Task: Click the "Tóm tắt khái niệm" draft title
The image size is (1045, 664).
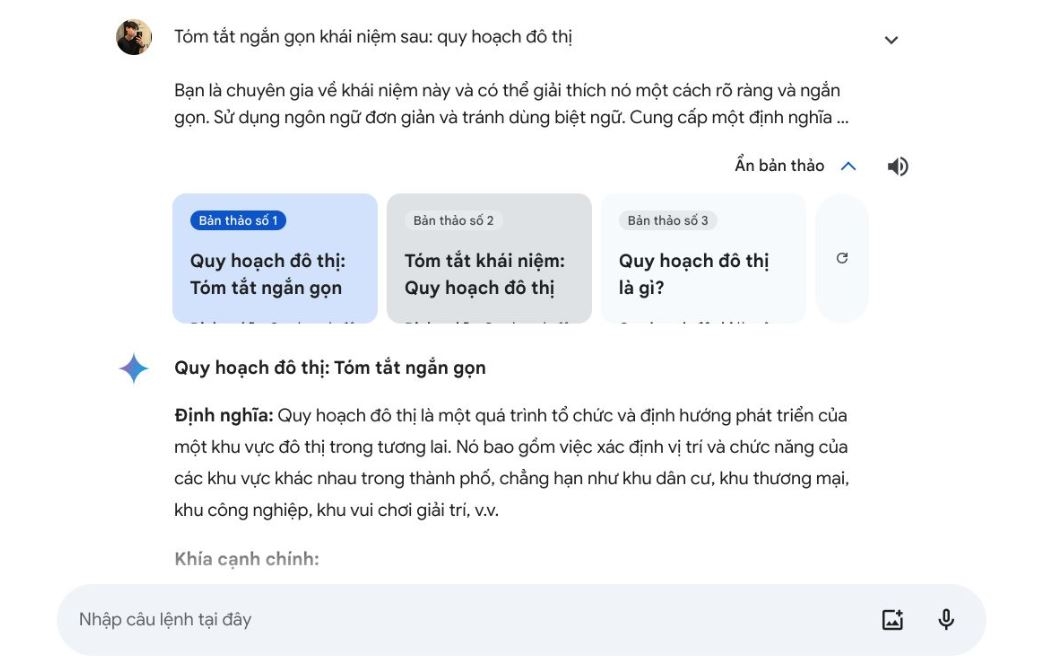Action: coord(485,274)
